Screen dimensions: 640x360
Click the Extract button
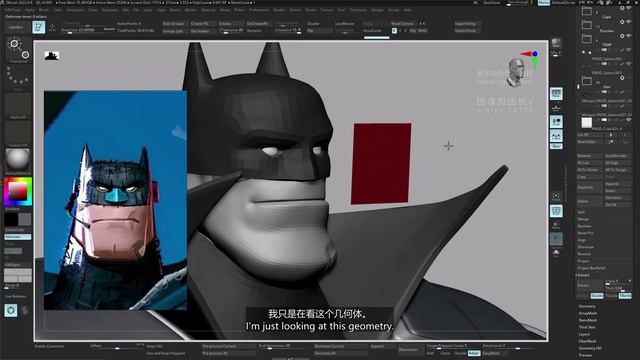(x=590, y=285)
